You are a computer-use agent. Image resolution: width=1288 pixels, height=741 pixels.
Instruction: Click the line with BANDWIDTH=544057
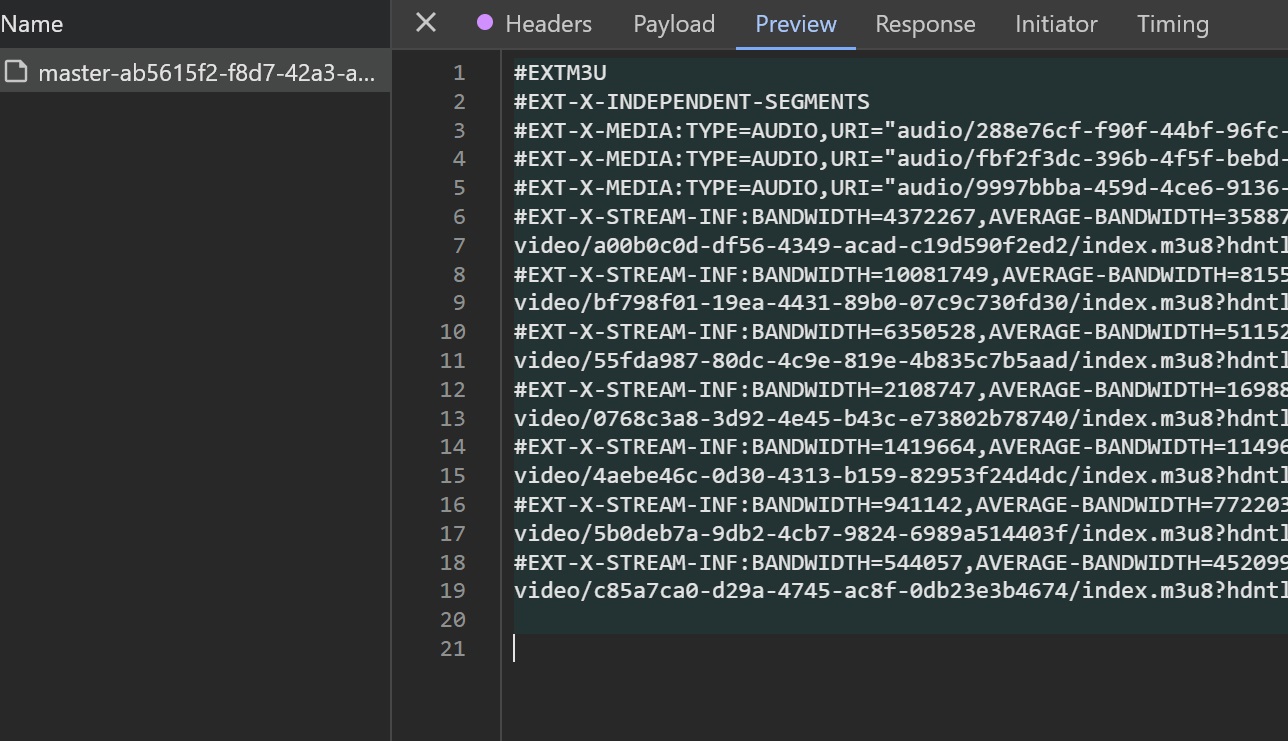pyautogui.click(x=900, y=562)
